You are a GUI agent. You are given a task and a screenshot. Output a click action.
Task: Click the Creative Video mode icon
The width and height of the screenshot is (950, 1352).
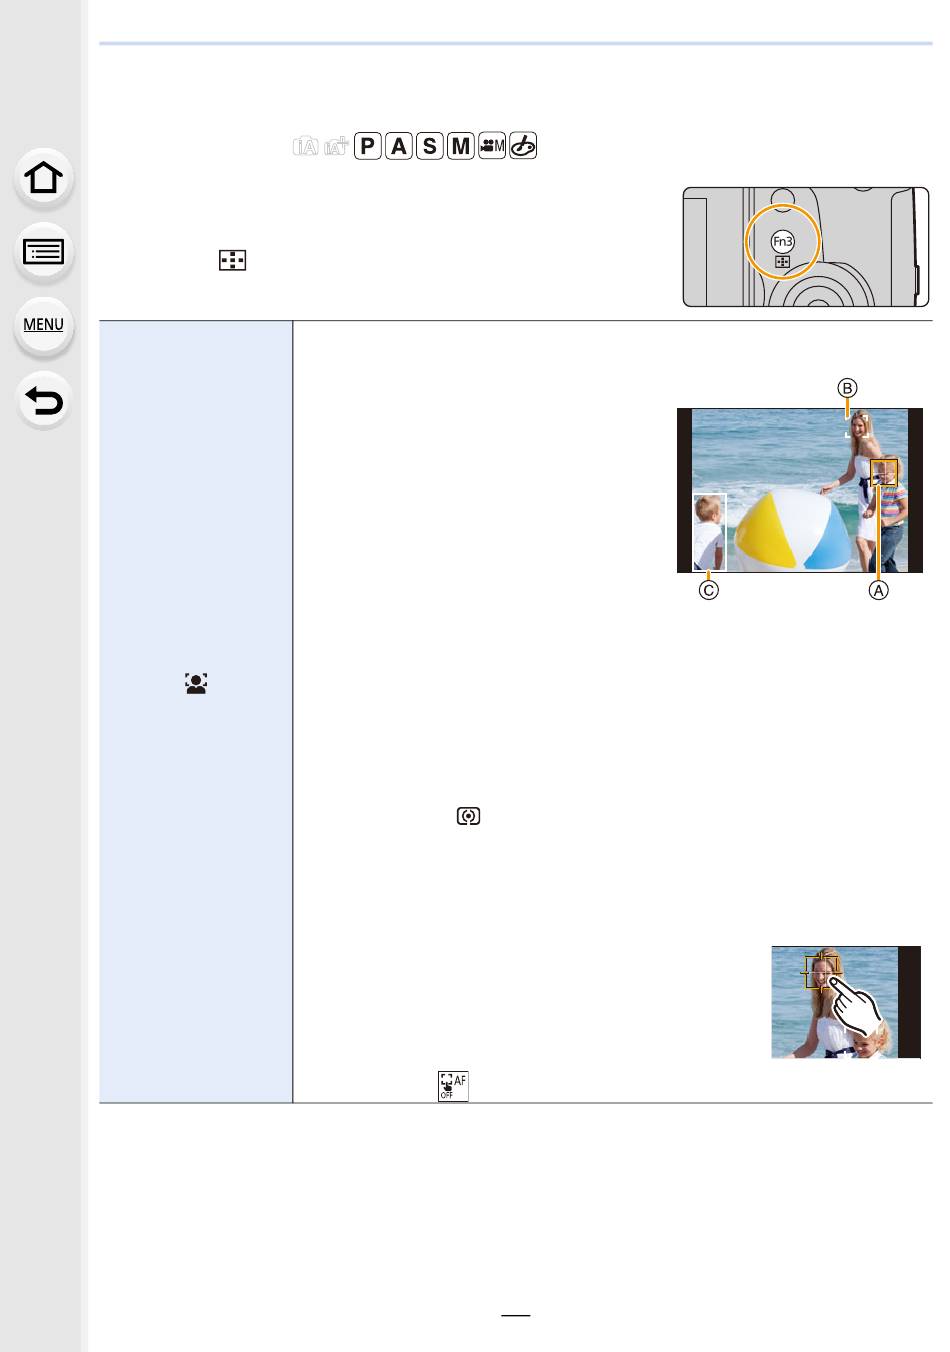[492, 146]
